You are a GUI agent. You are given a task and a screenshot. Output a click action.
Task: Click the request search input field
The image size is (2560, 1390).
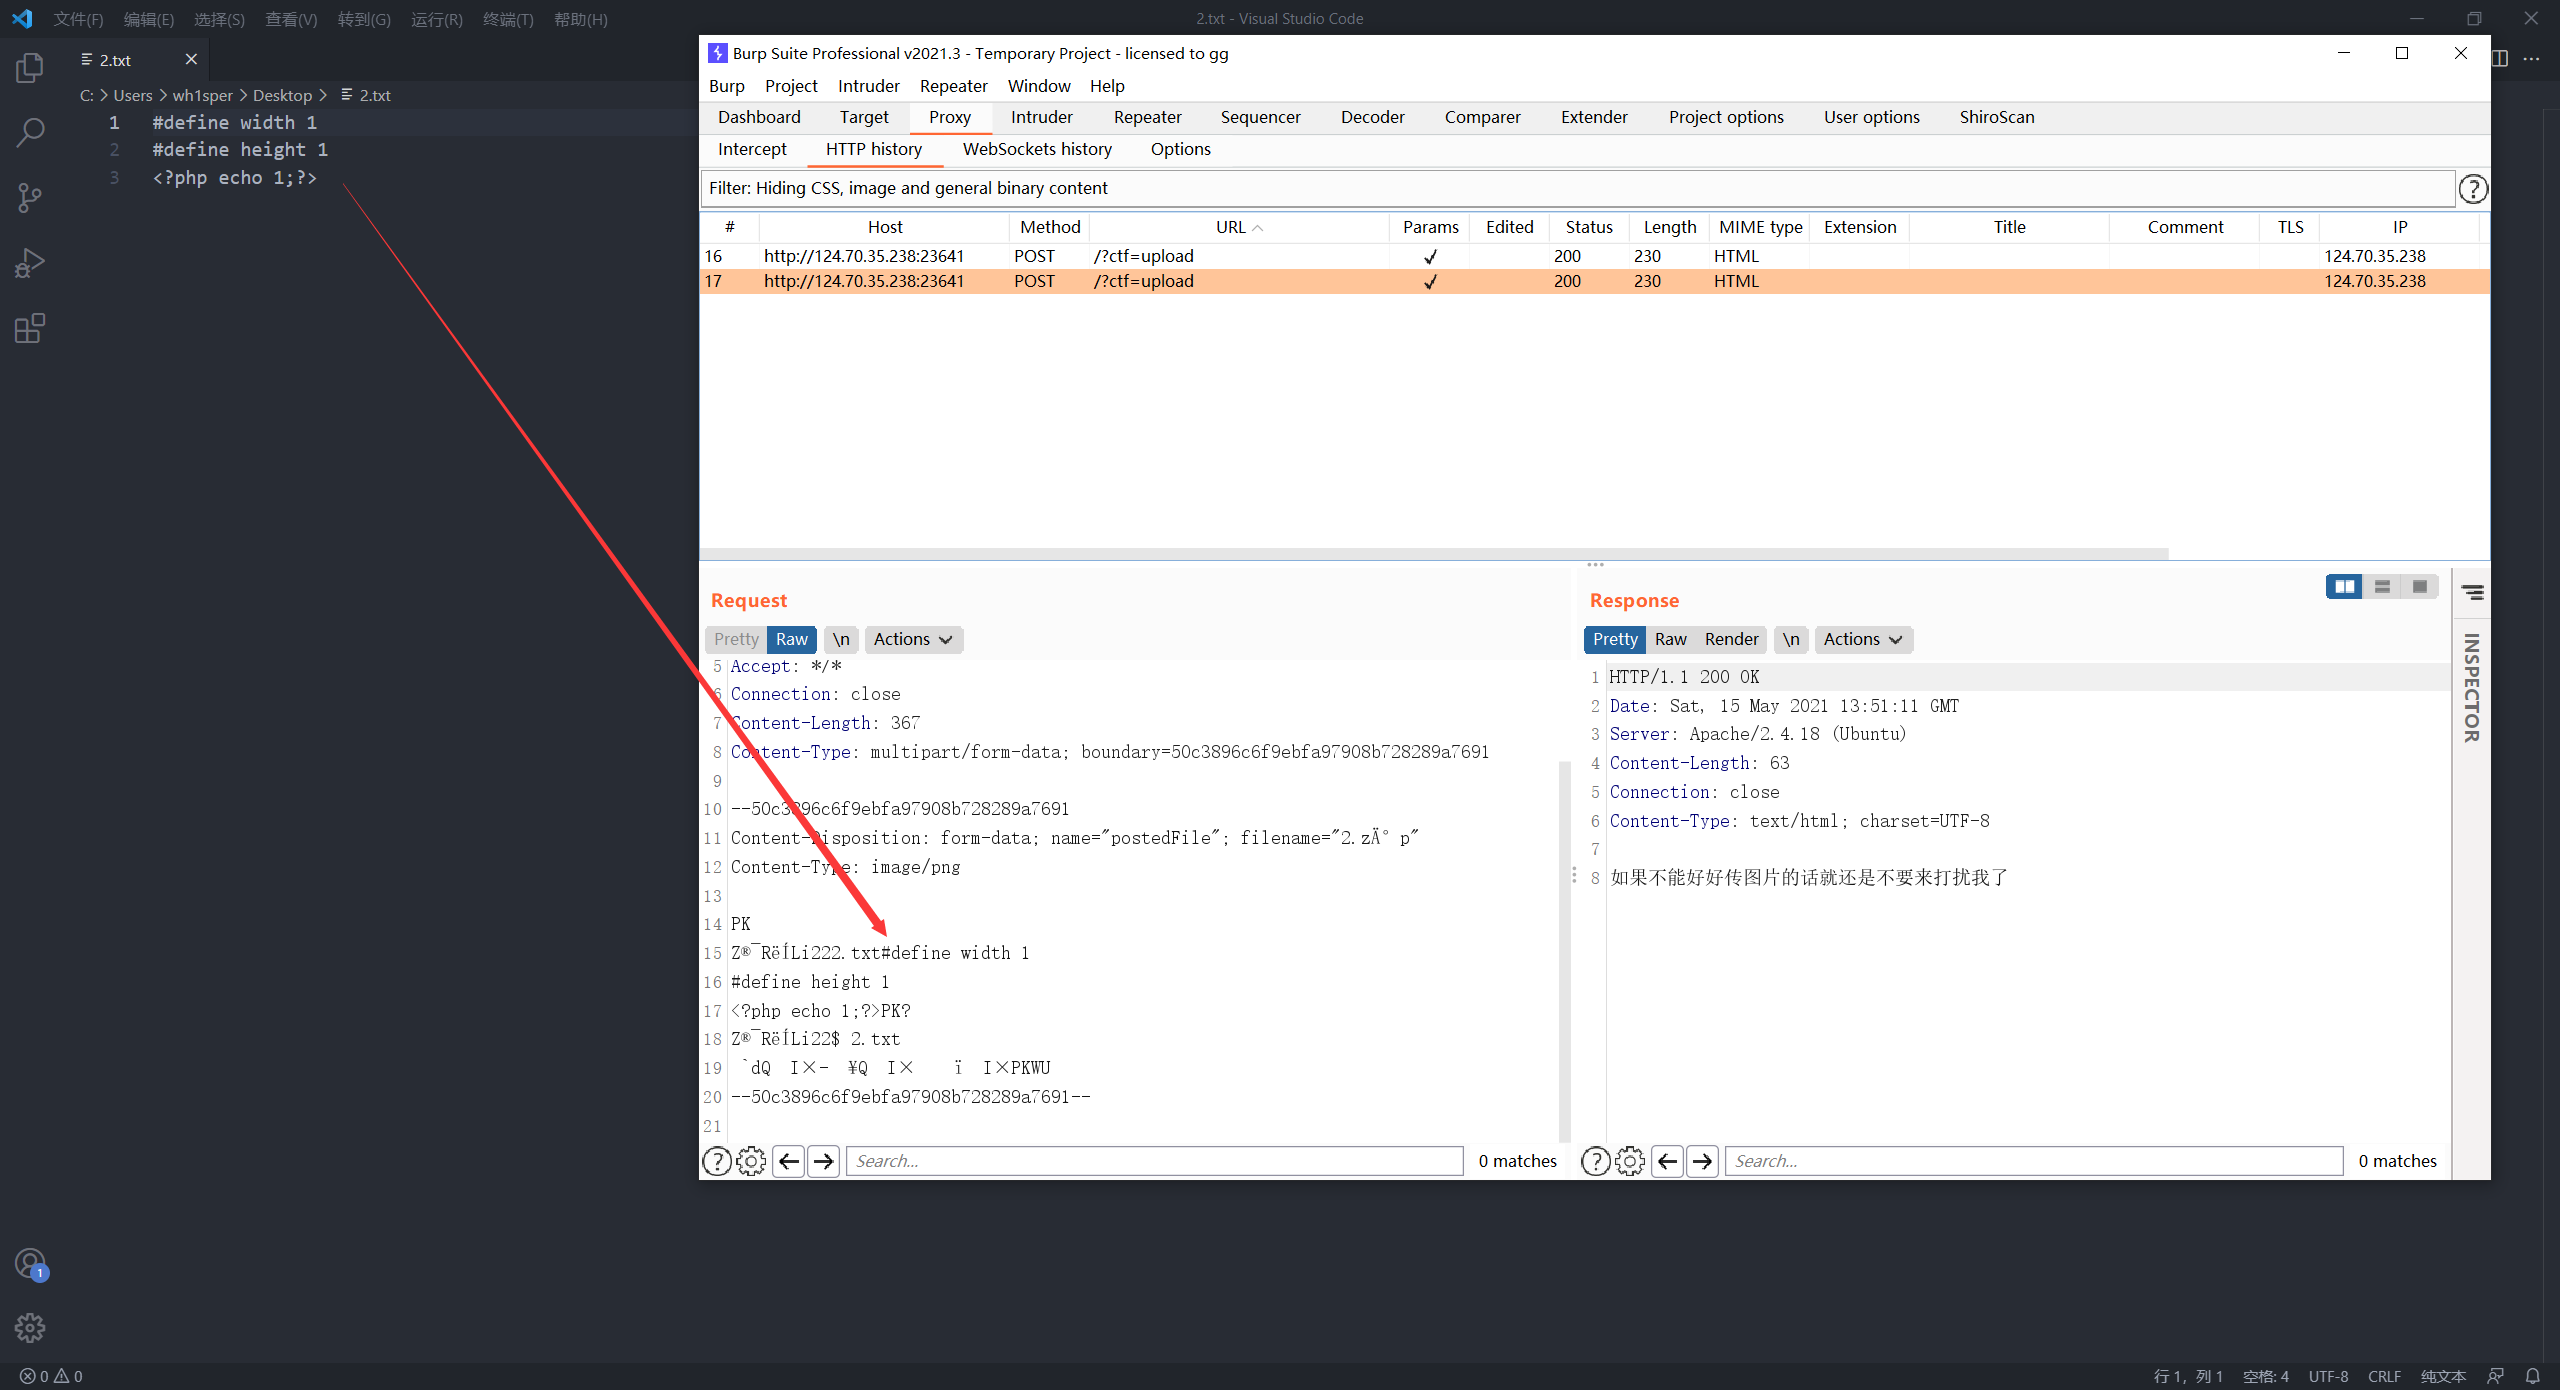point(1154,1161)
